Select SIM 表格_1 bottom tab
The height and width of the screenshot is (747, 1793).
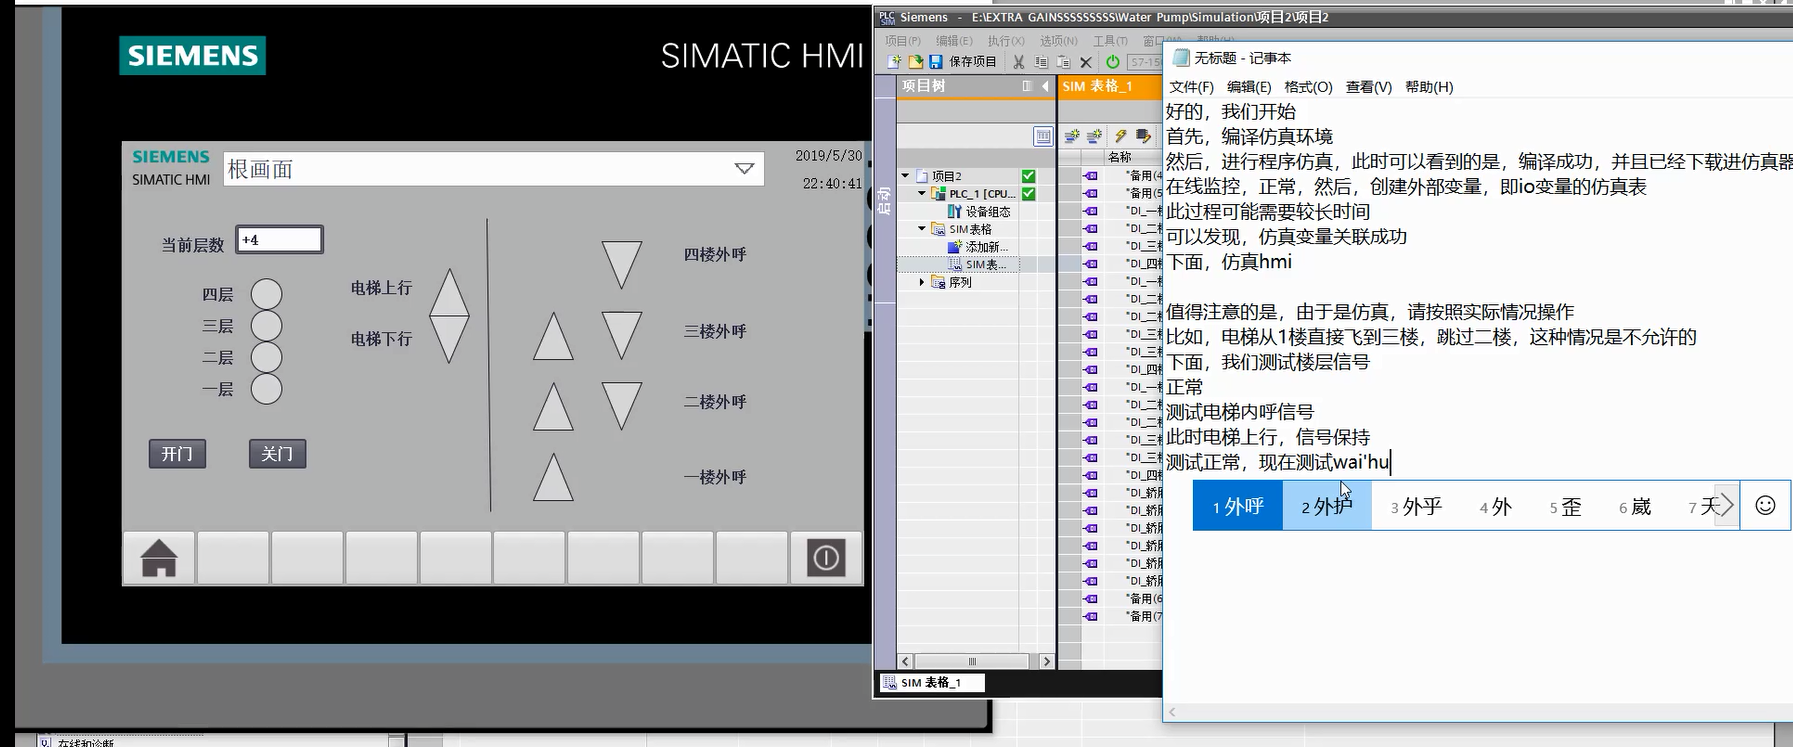(931, 683)
